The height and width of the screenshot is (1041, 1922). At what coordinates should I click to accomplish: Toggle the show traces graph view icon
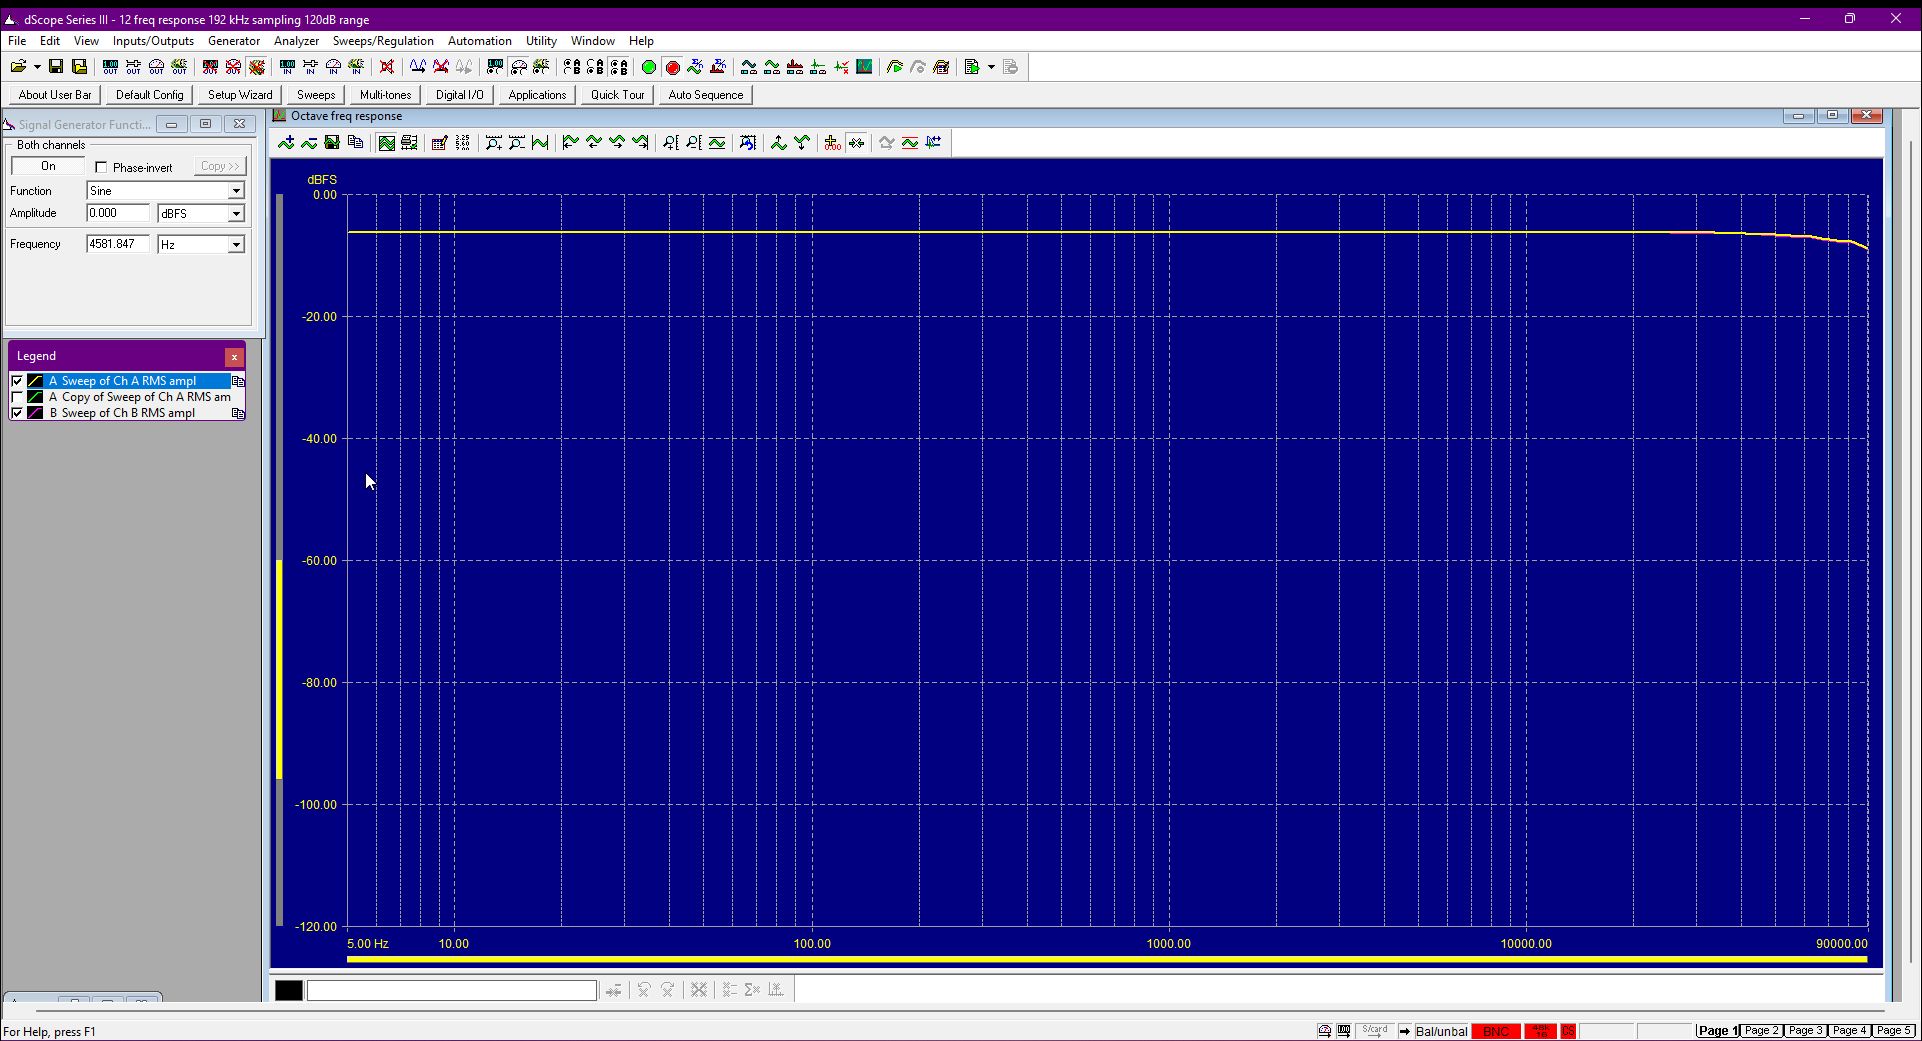pyautogui.click(x=386, y=143)
